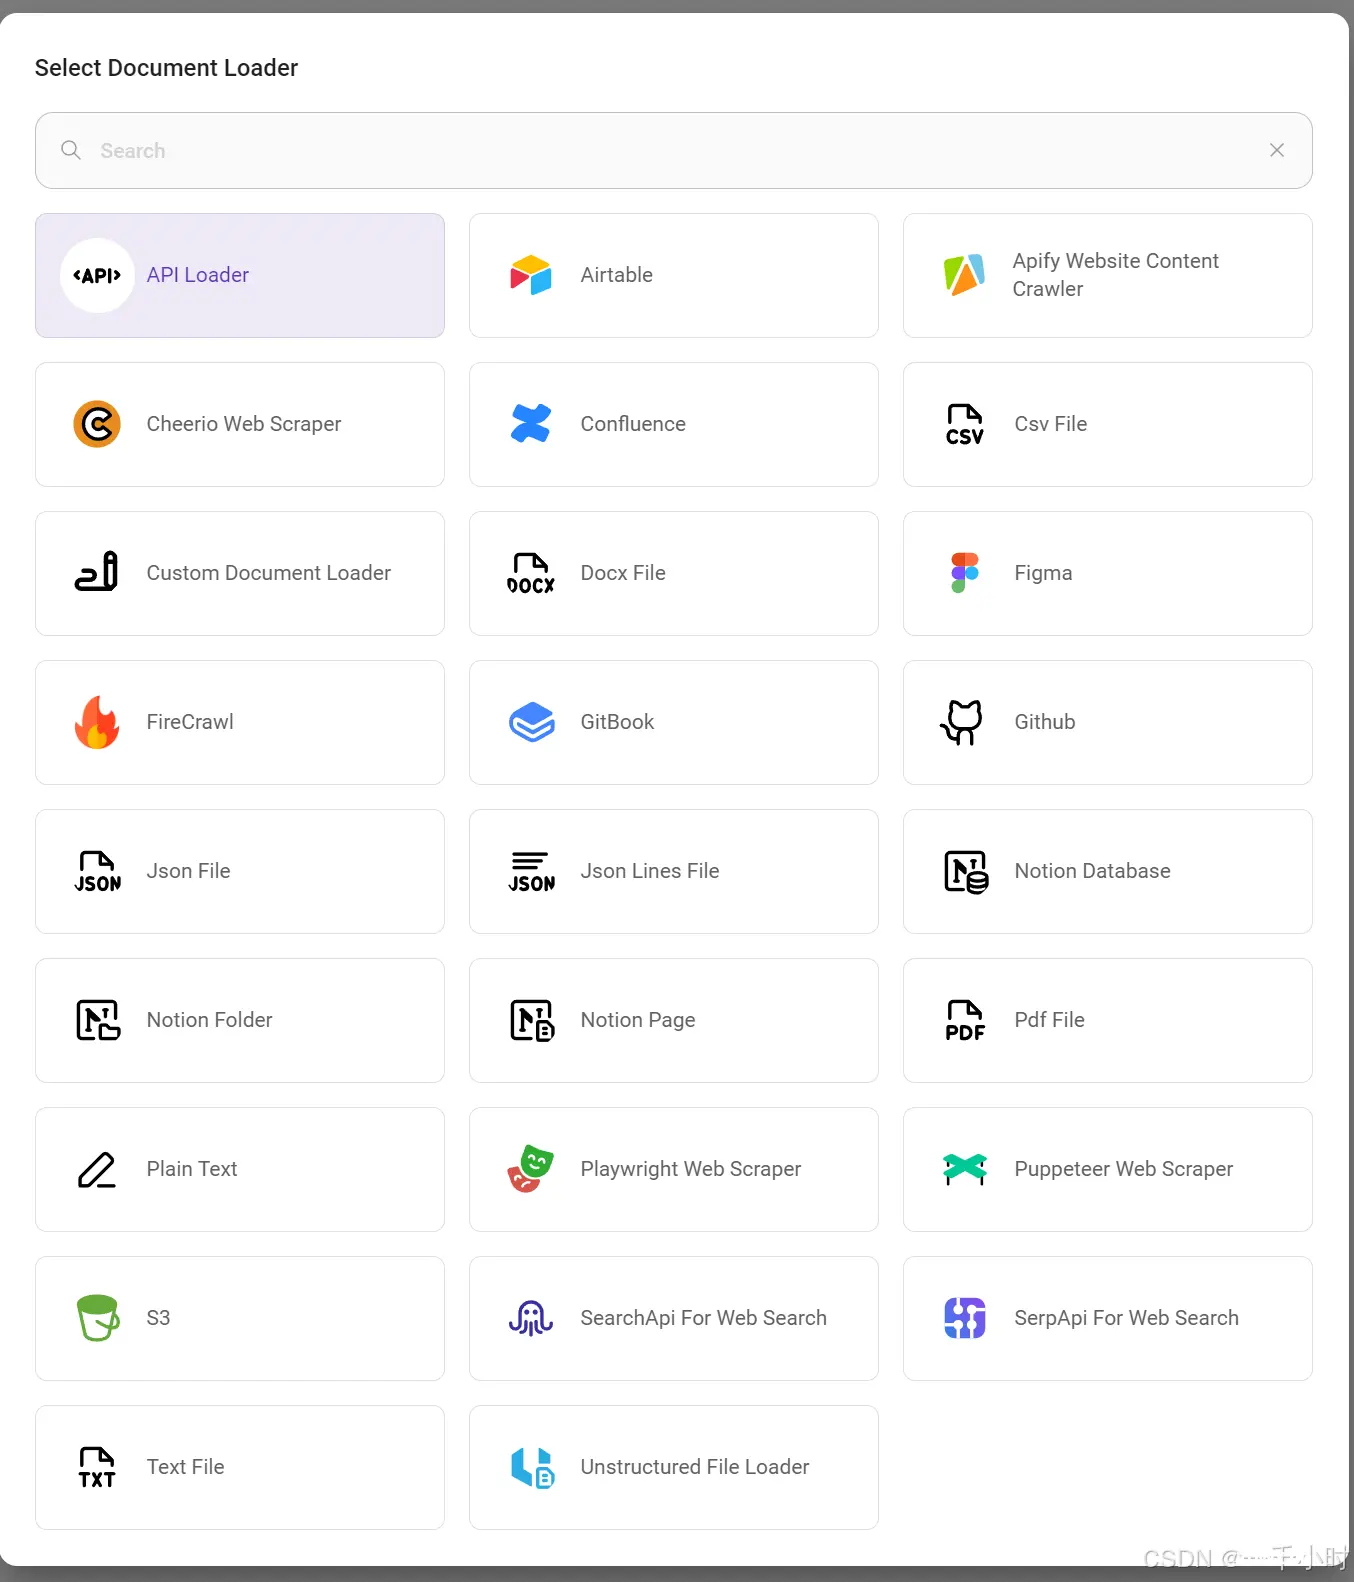Image resolution: width=1354 pixels, height=1582 pixels.
Task: Pick the GitBook label
Action: click(x=617, y=722)
